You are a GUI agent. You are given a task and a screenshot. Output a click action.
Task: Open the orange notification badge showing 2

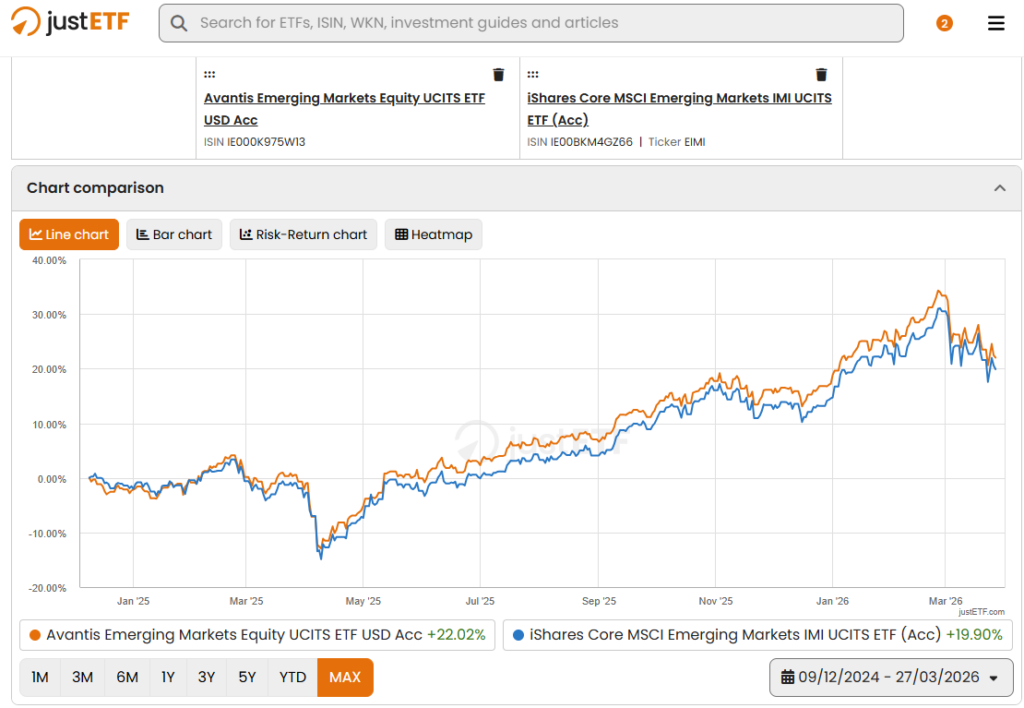click(944, 24)
